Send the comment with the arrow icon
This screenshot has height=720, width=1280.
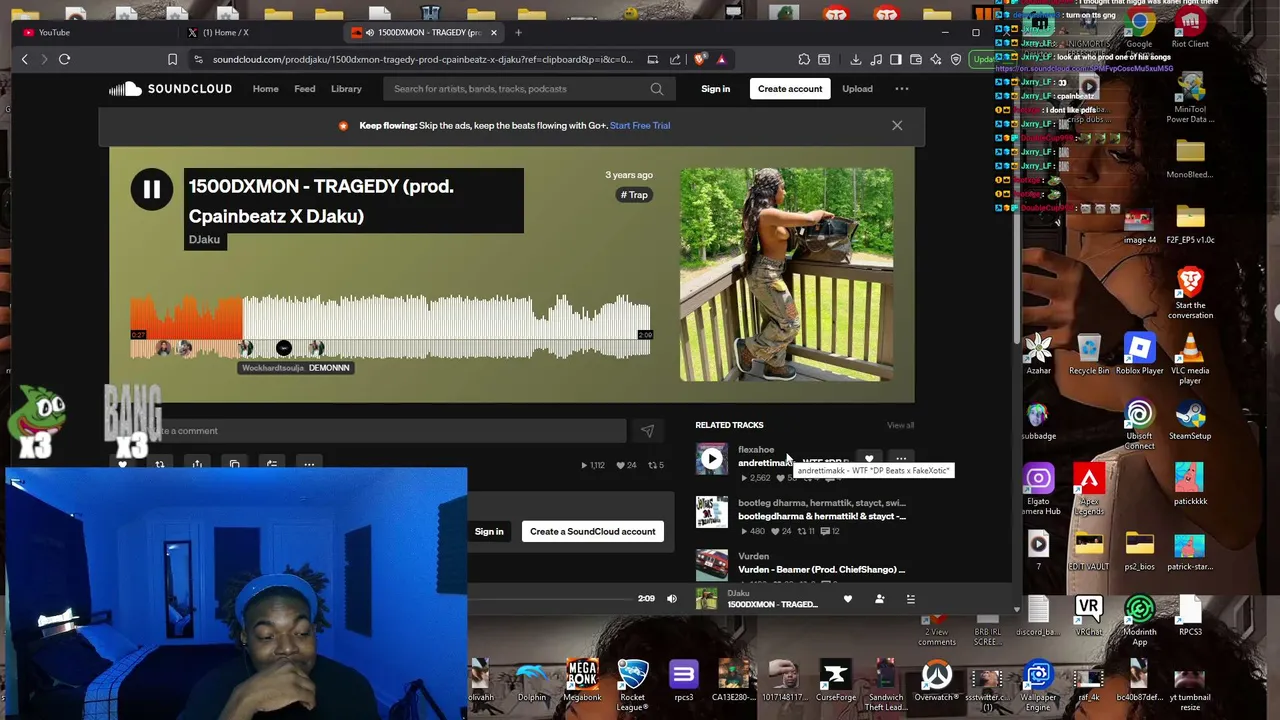[x=647, y=431]
